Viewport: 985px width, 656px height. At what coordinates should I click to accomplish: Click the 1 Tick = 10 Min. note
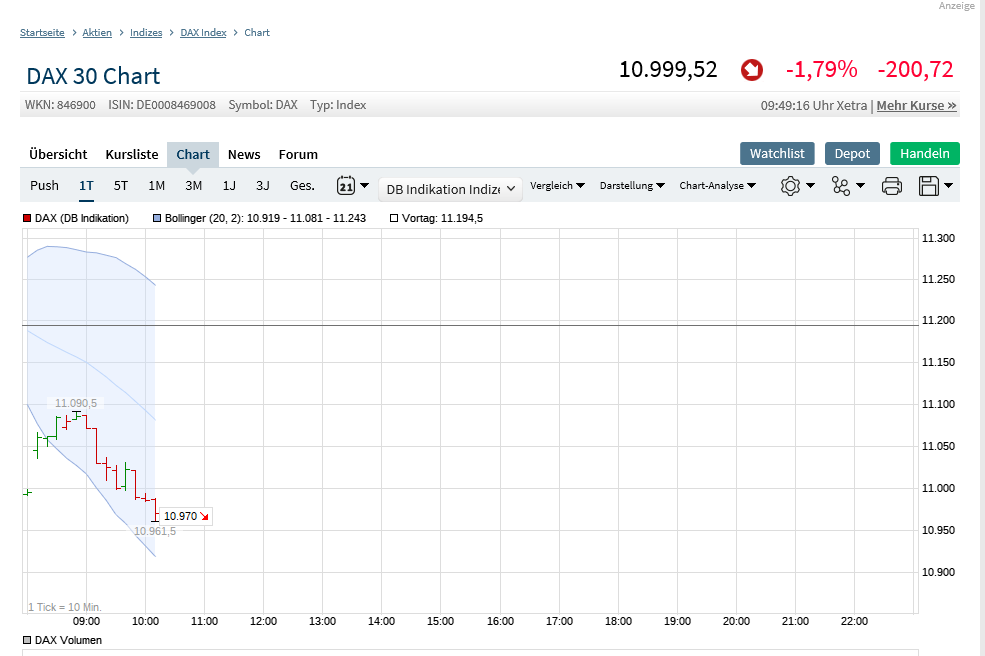[x=65, y=607]
